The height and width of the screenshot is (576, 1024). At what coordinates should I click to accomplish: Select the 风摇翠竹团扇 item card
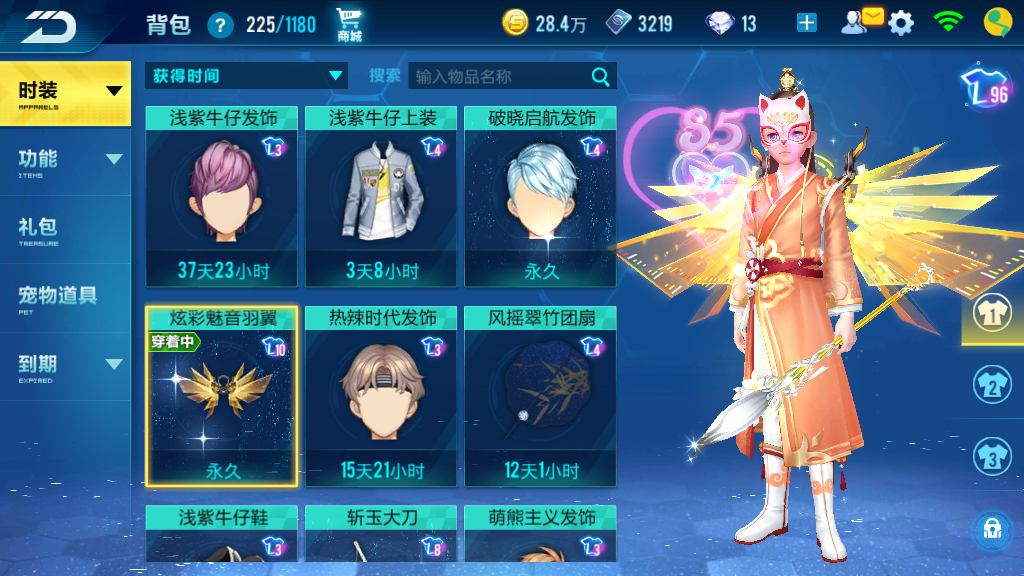click(540, 396)
